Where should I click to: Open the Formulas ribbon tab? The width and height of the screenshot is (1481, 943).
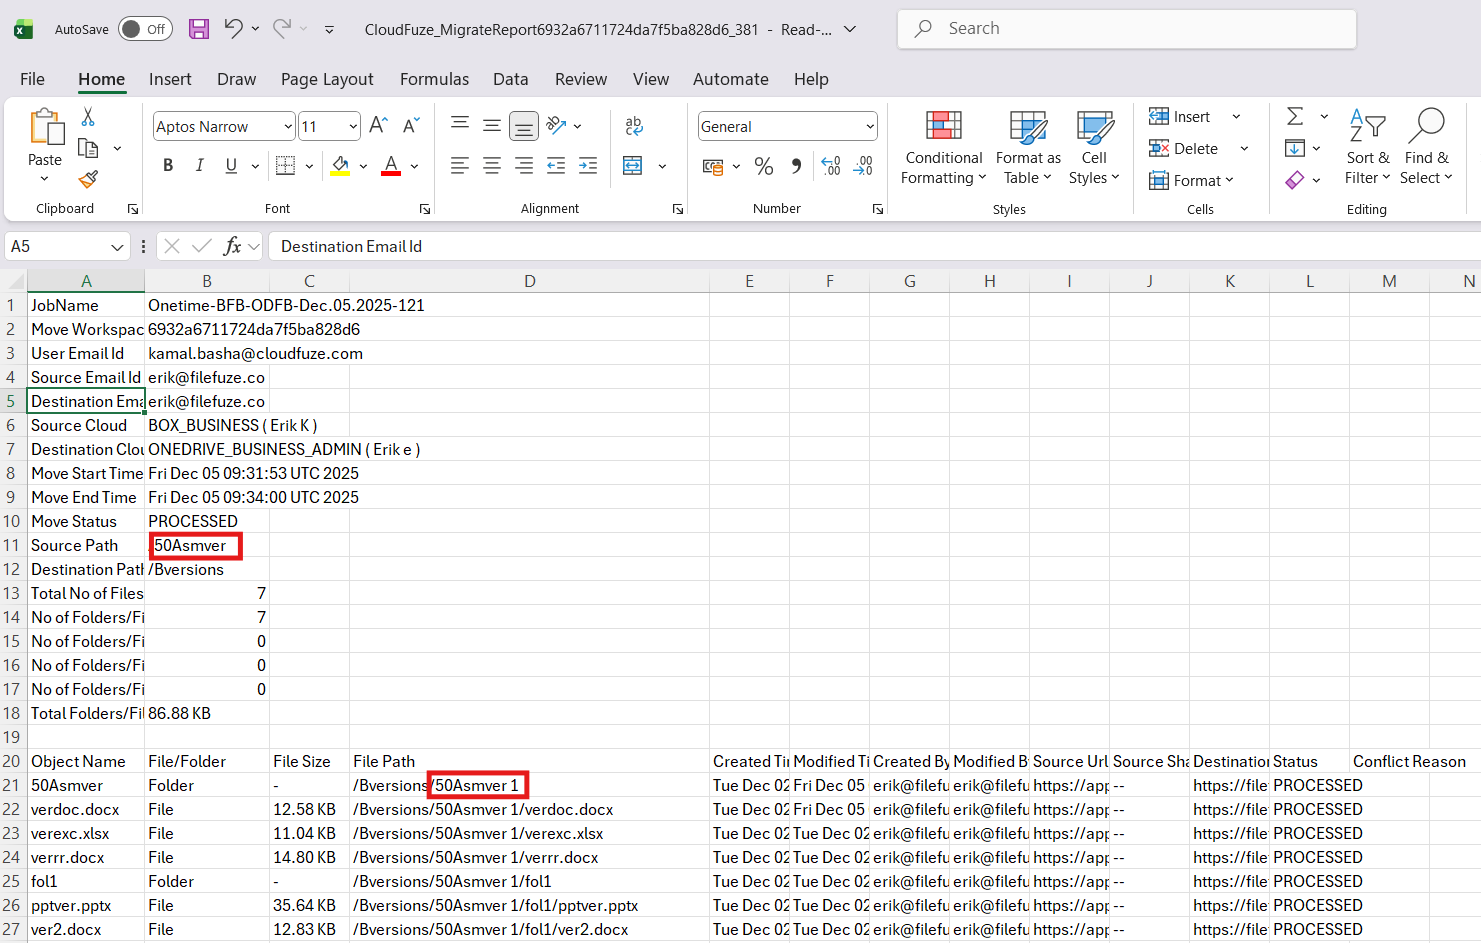[434, 79]
